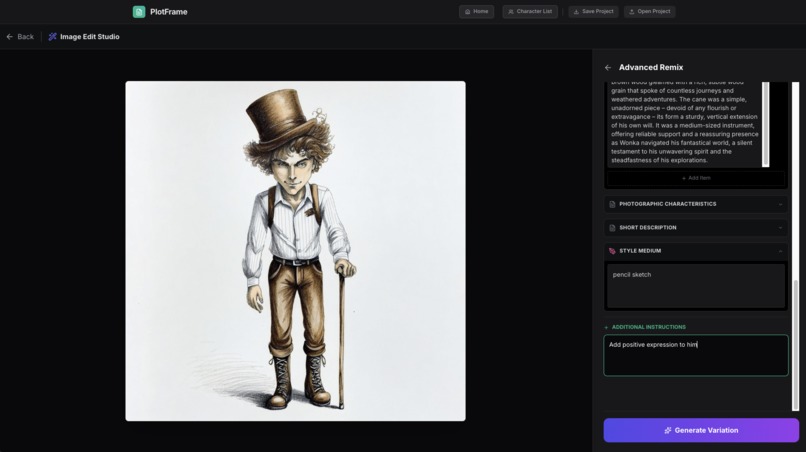The width and height of the screenshot is (806, 452).
Task: Click the sparkle icon on Generate Variation
Action: click(668, 430)
